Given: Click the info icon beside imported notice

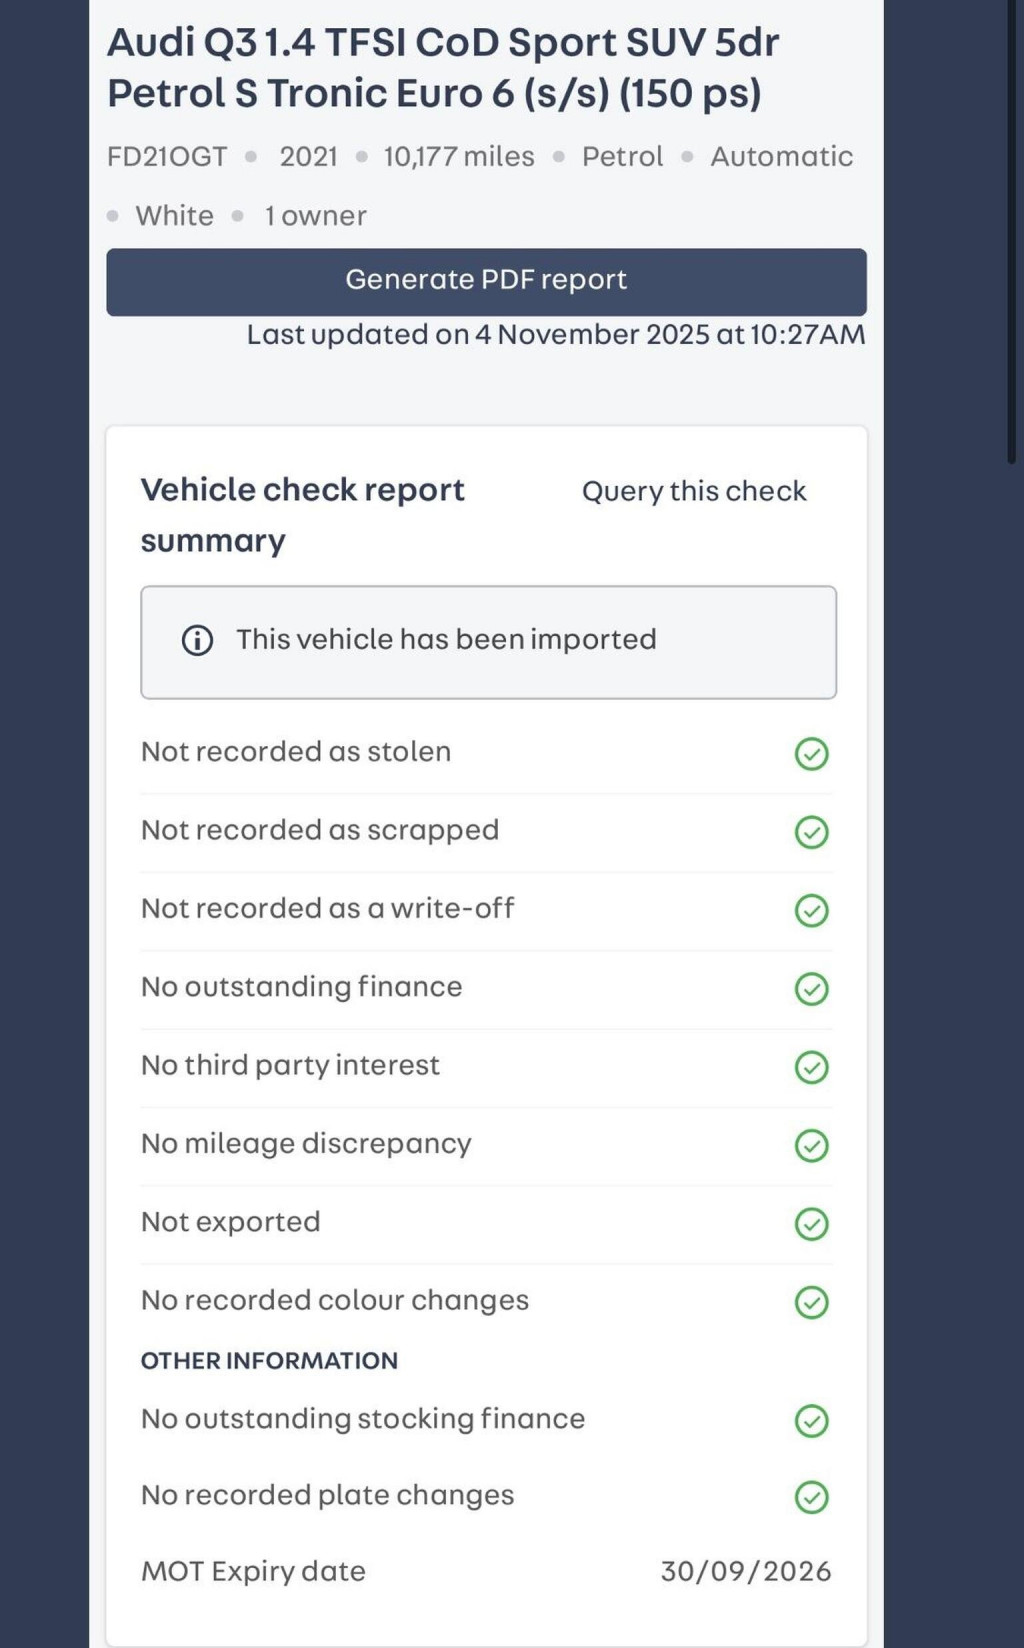Looking at the screenshot, I should pyautogui.click(x=197, y=640).
